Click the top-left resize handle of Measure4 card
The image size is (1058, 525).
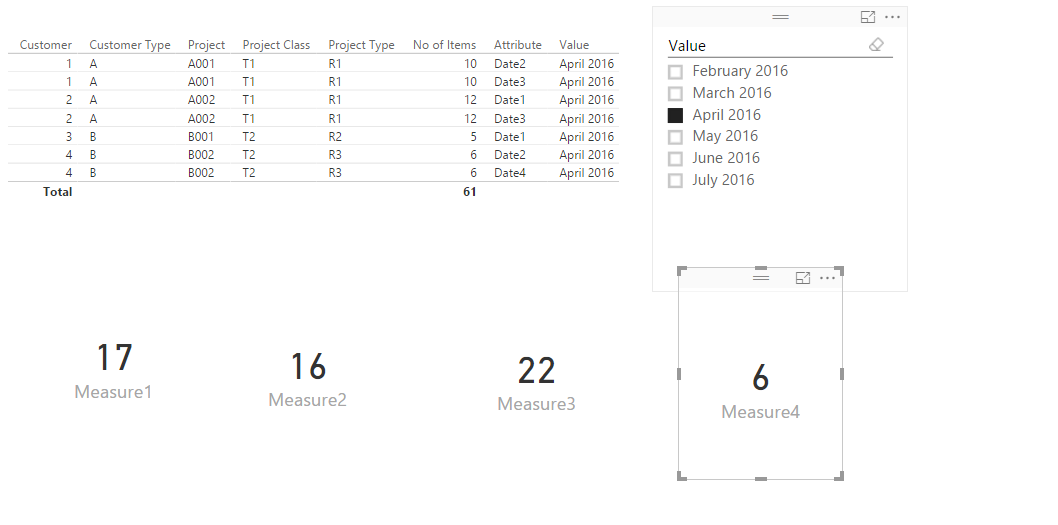(681, 271)
